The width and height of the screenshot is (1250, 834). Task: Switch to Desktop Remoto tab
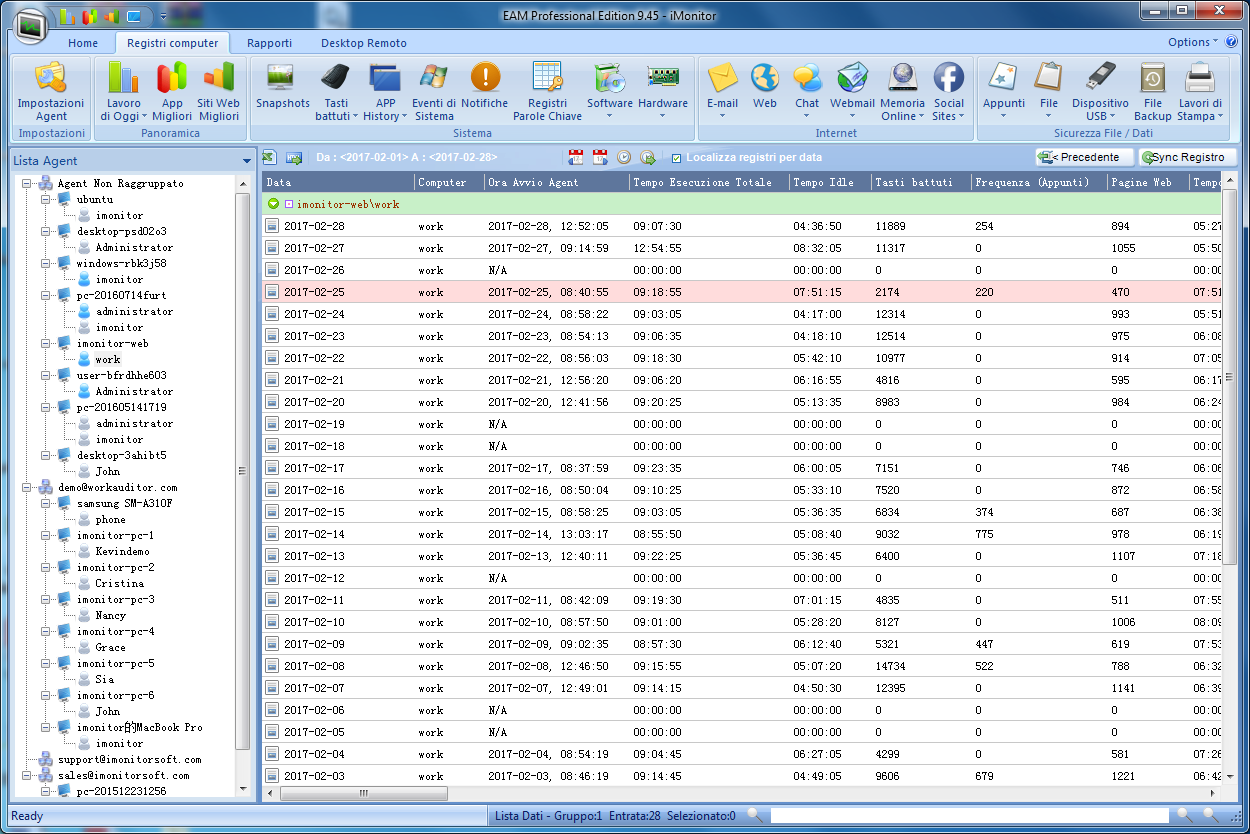pos(363,43)
